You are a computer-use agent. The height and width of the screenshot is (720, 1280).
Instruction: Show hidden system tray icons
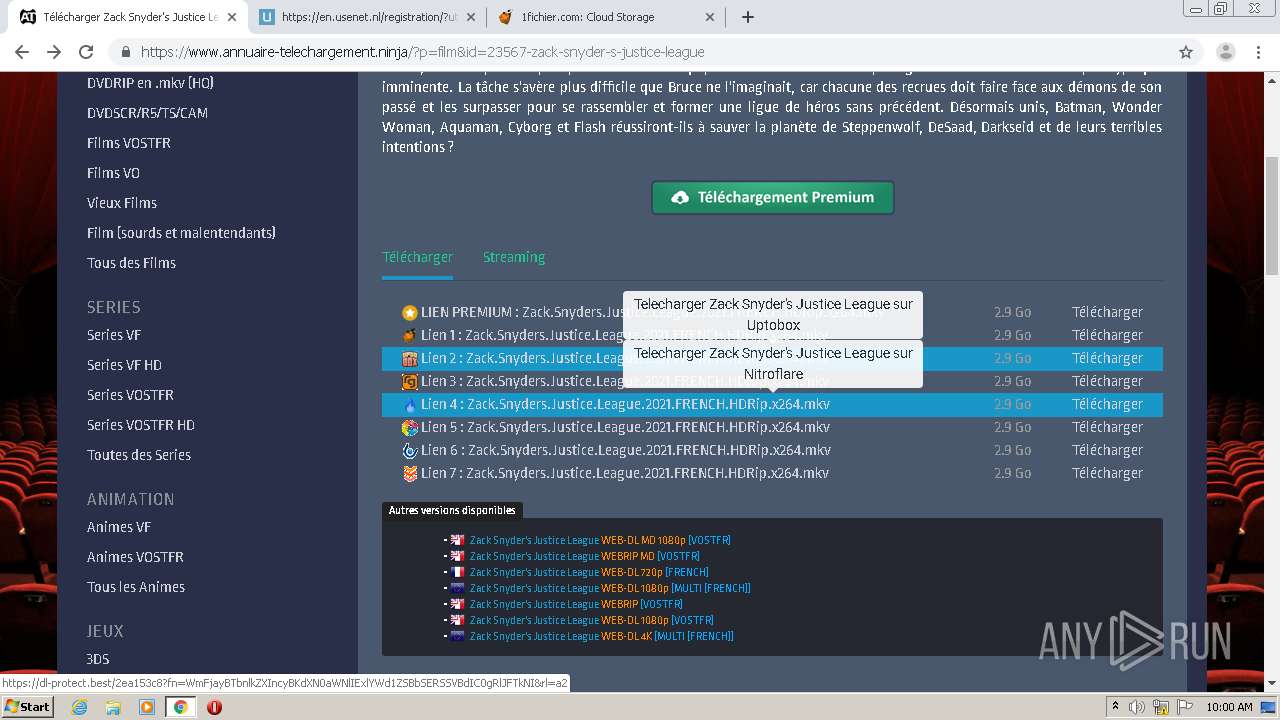point(1115,707)
